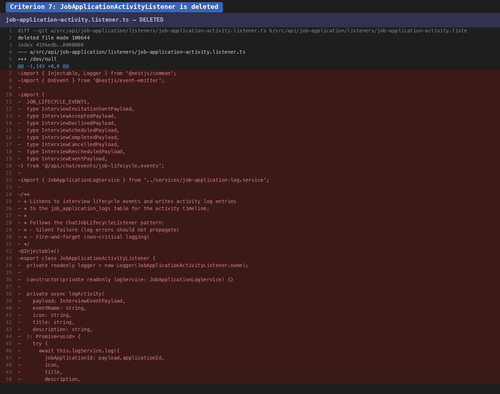
Task: Select the job-application-activity.listener.ts — DELETED file header
Action: 250,20
